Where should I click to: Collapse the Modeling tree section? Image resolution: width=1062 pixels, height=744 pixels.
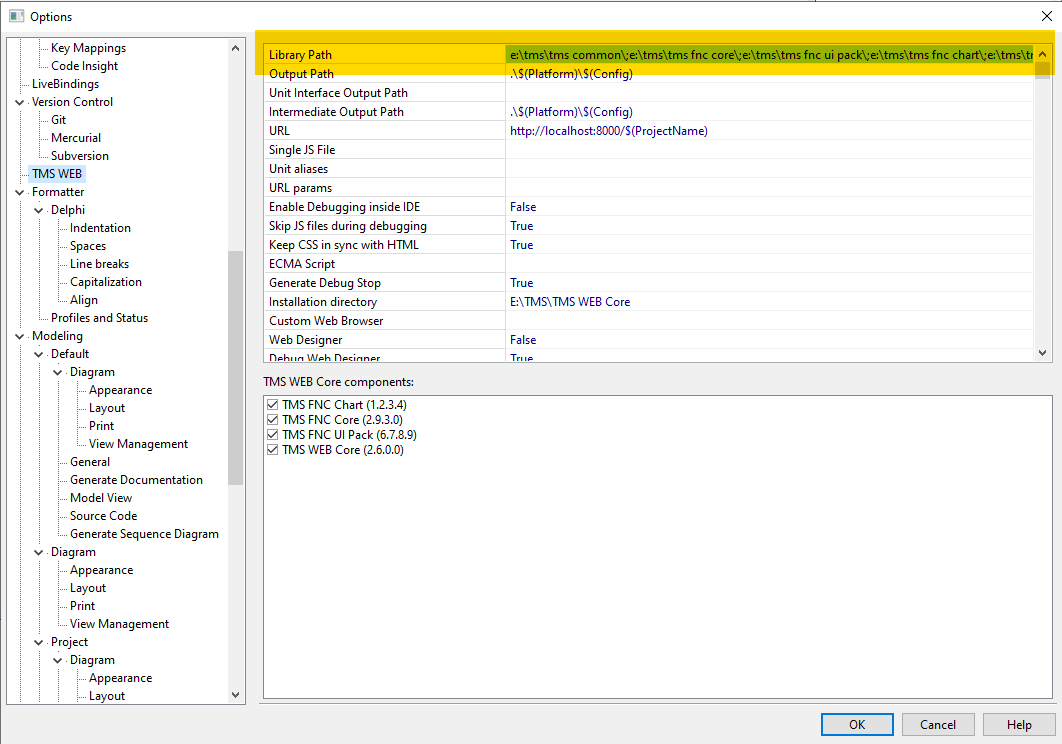20,336
